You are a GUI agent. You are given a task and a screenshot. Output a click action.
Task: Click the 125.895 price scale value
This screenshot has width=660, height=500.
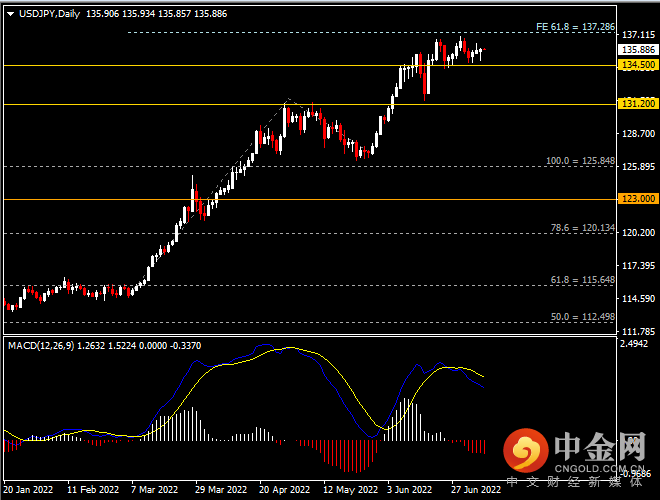639,167
